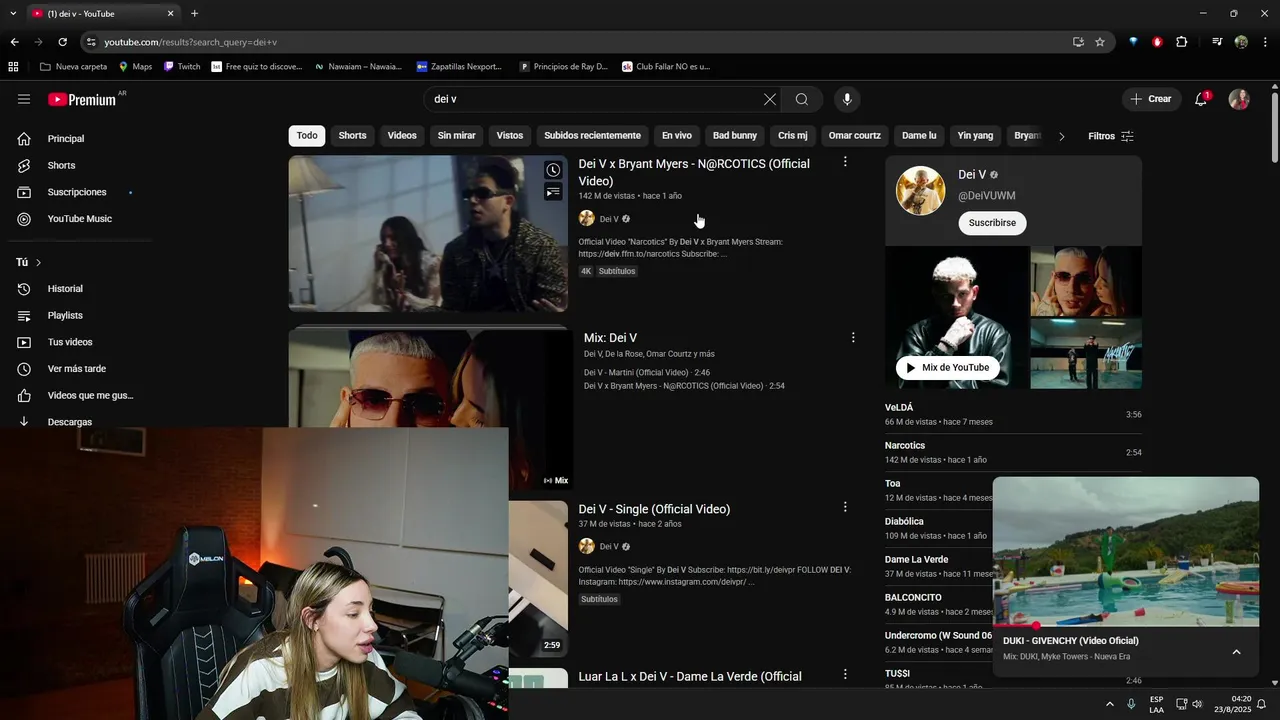
Task: Open the notifications bell
Action: (1201, 99)
